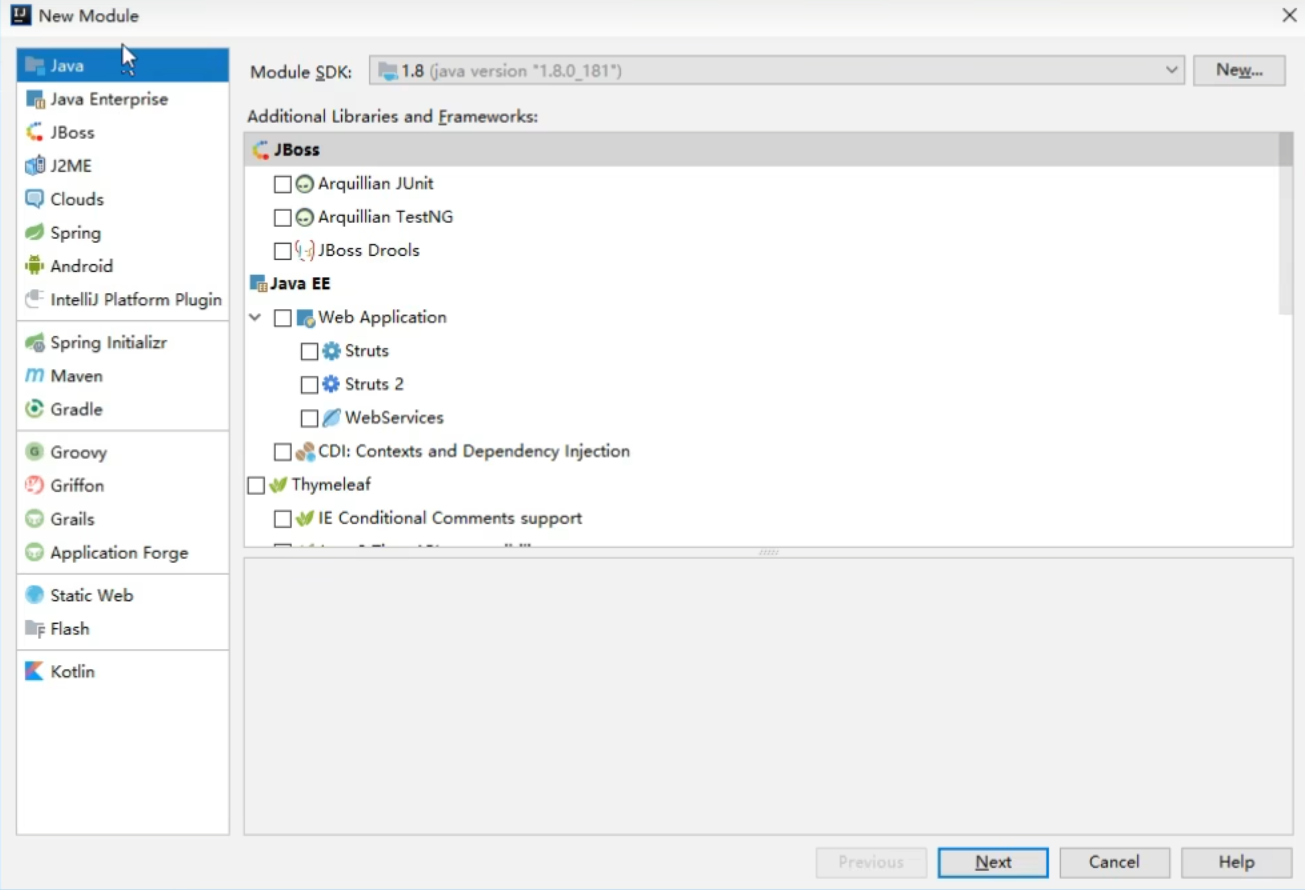The height and width of the screenshot is (890, 1305).
Task: Click the WebServices feather icon
Action: [332, 418]
